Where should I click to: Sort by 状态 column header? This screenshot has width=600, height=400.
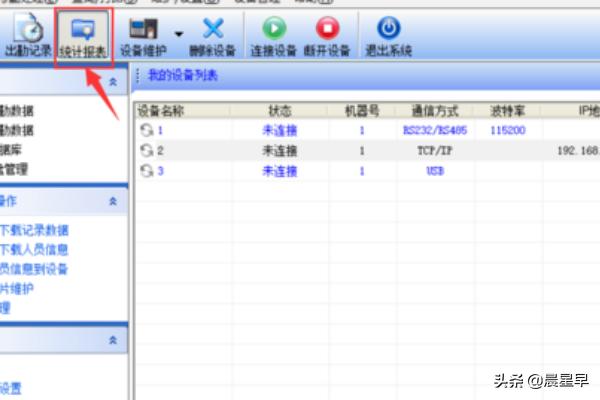(280, 111)
